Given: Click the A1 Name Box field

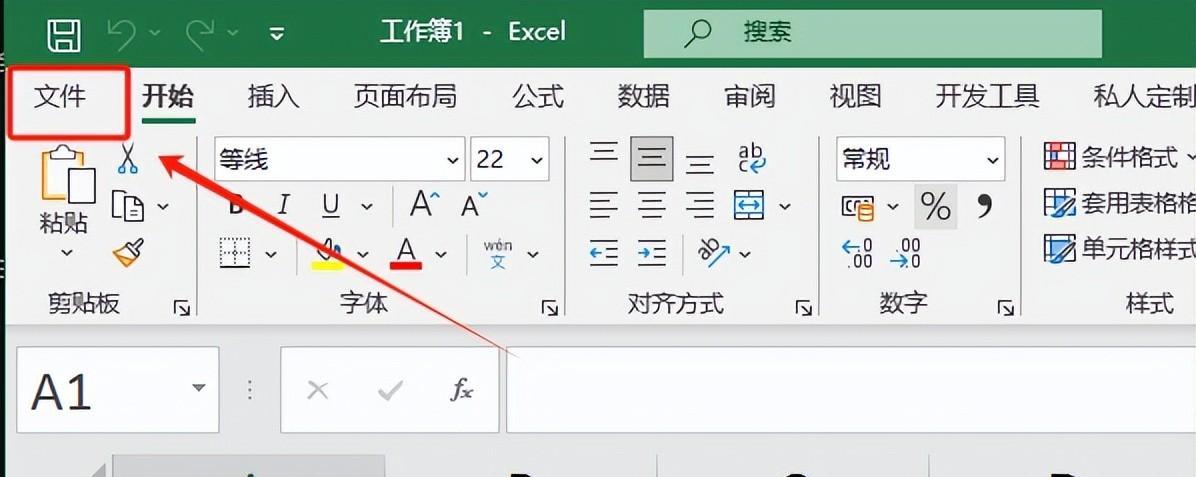Looking at the screenshot, I should point(117,390).
